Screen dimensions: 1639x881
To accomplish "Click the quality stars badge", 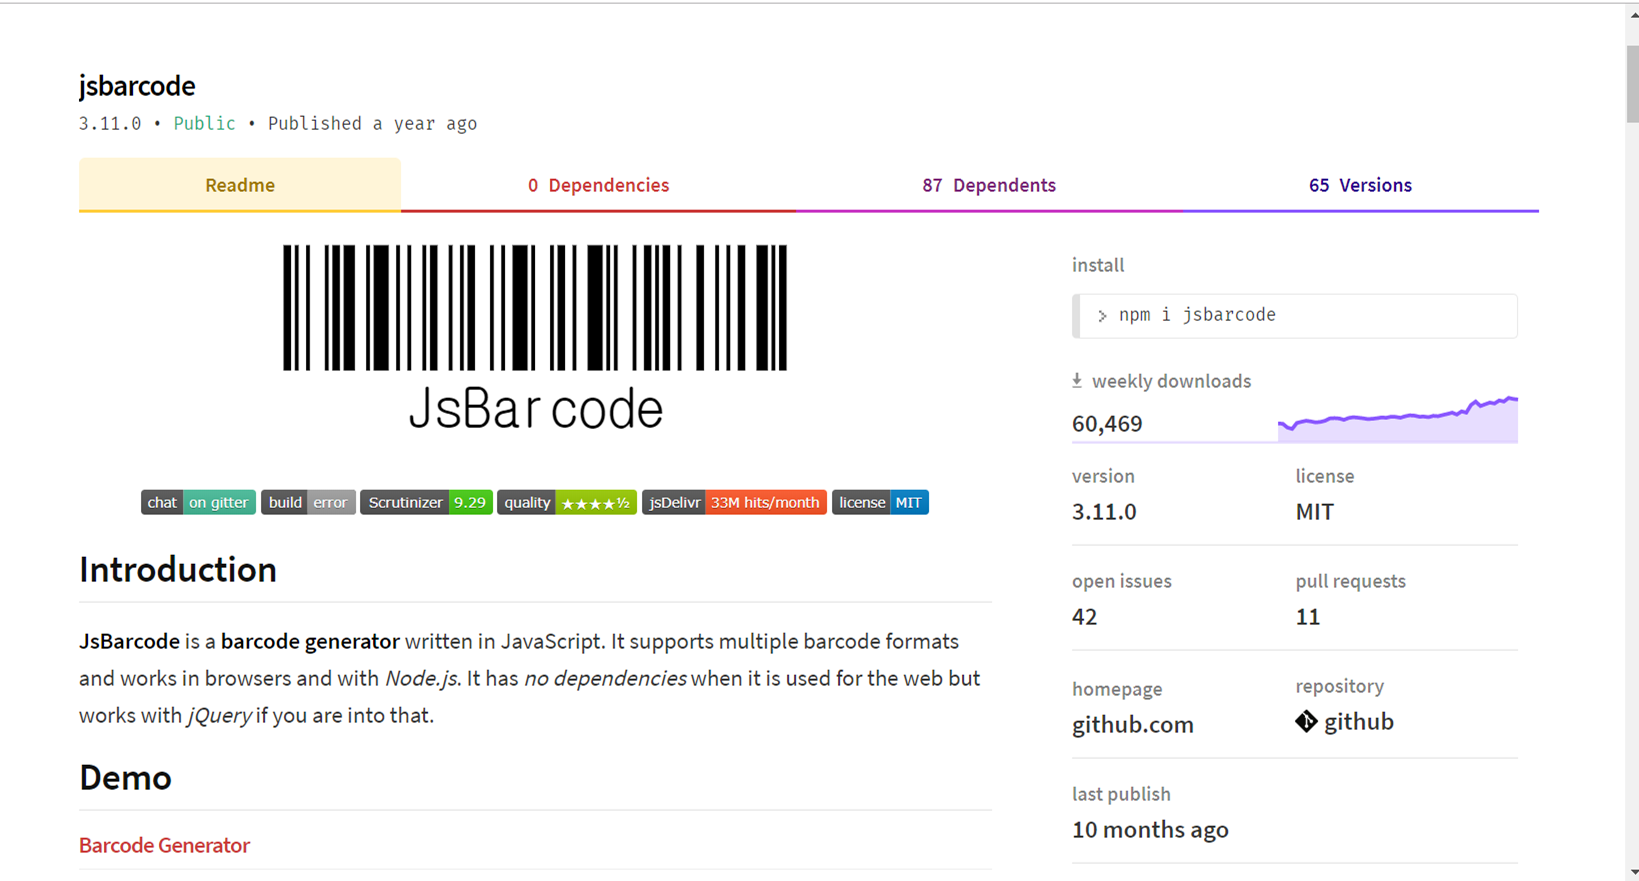I will [567, 502].
